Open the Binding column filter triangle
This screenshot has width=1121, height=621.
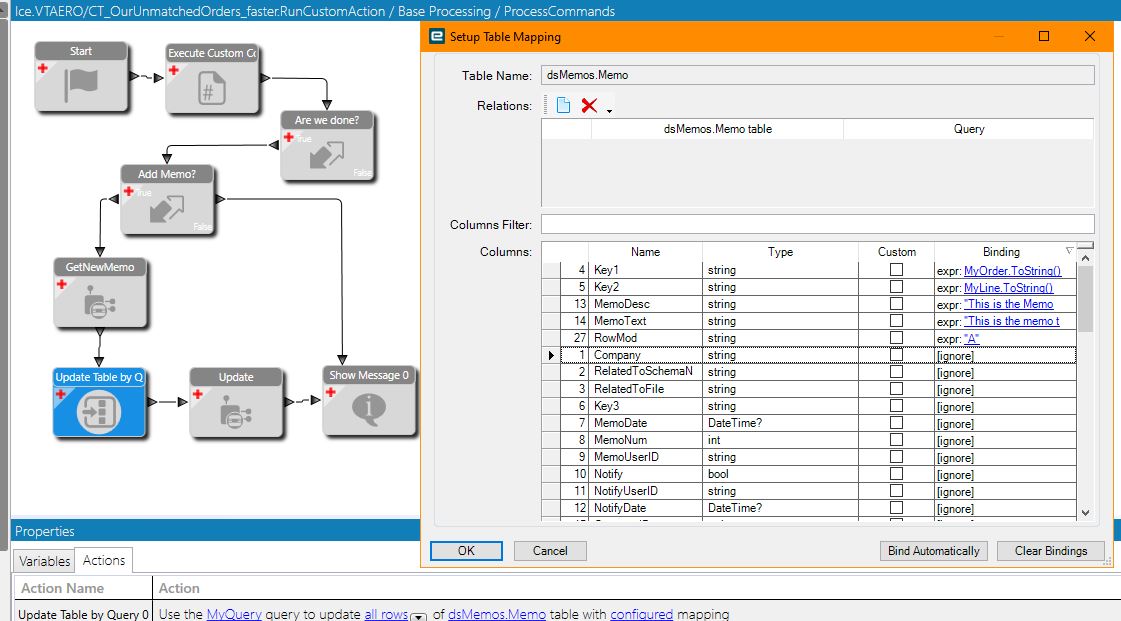coord(1070,251)
